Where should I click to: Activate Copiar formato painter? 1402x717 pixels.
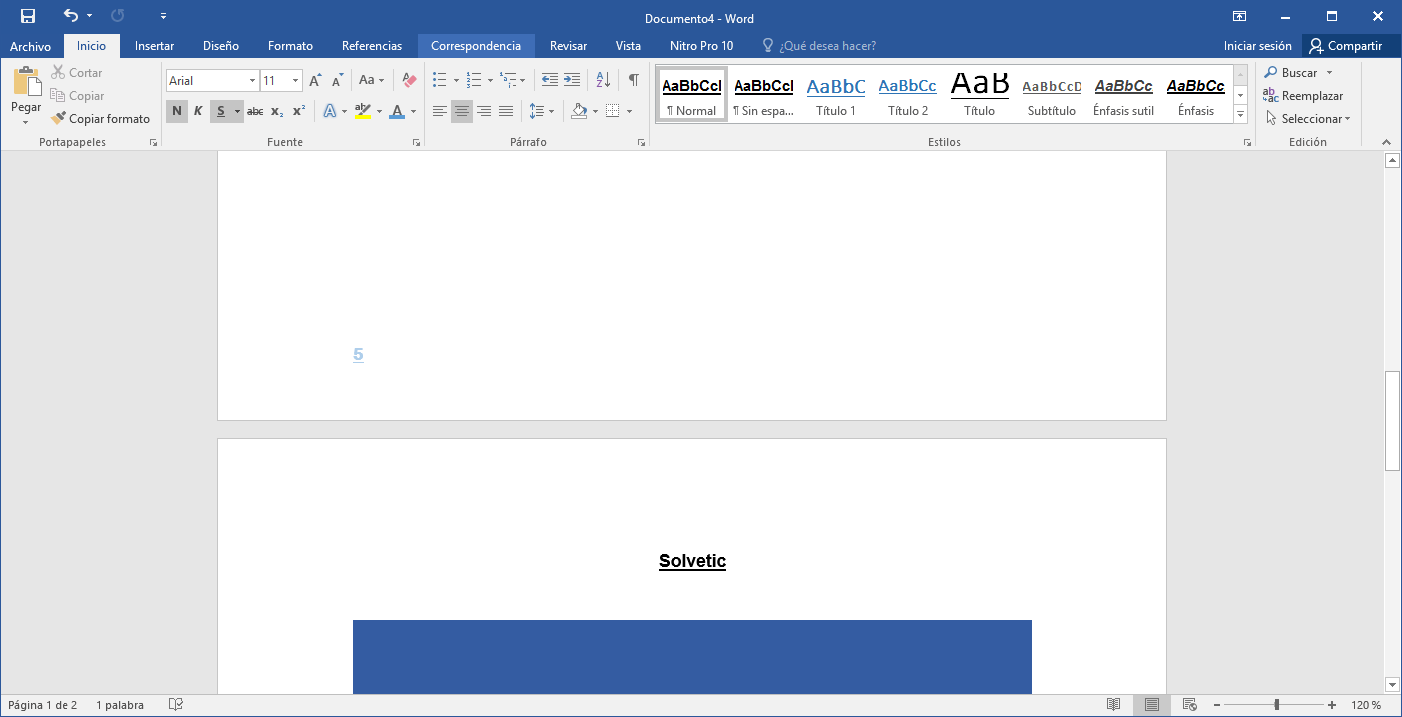[x=100, y=119]
